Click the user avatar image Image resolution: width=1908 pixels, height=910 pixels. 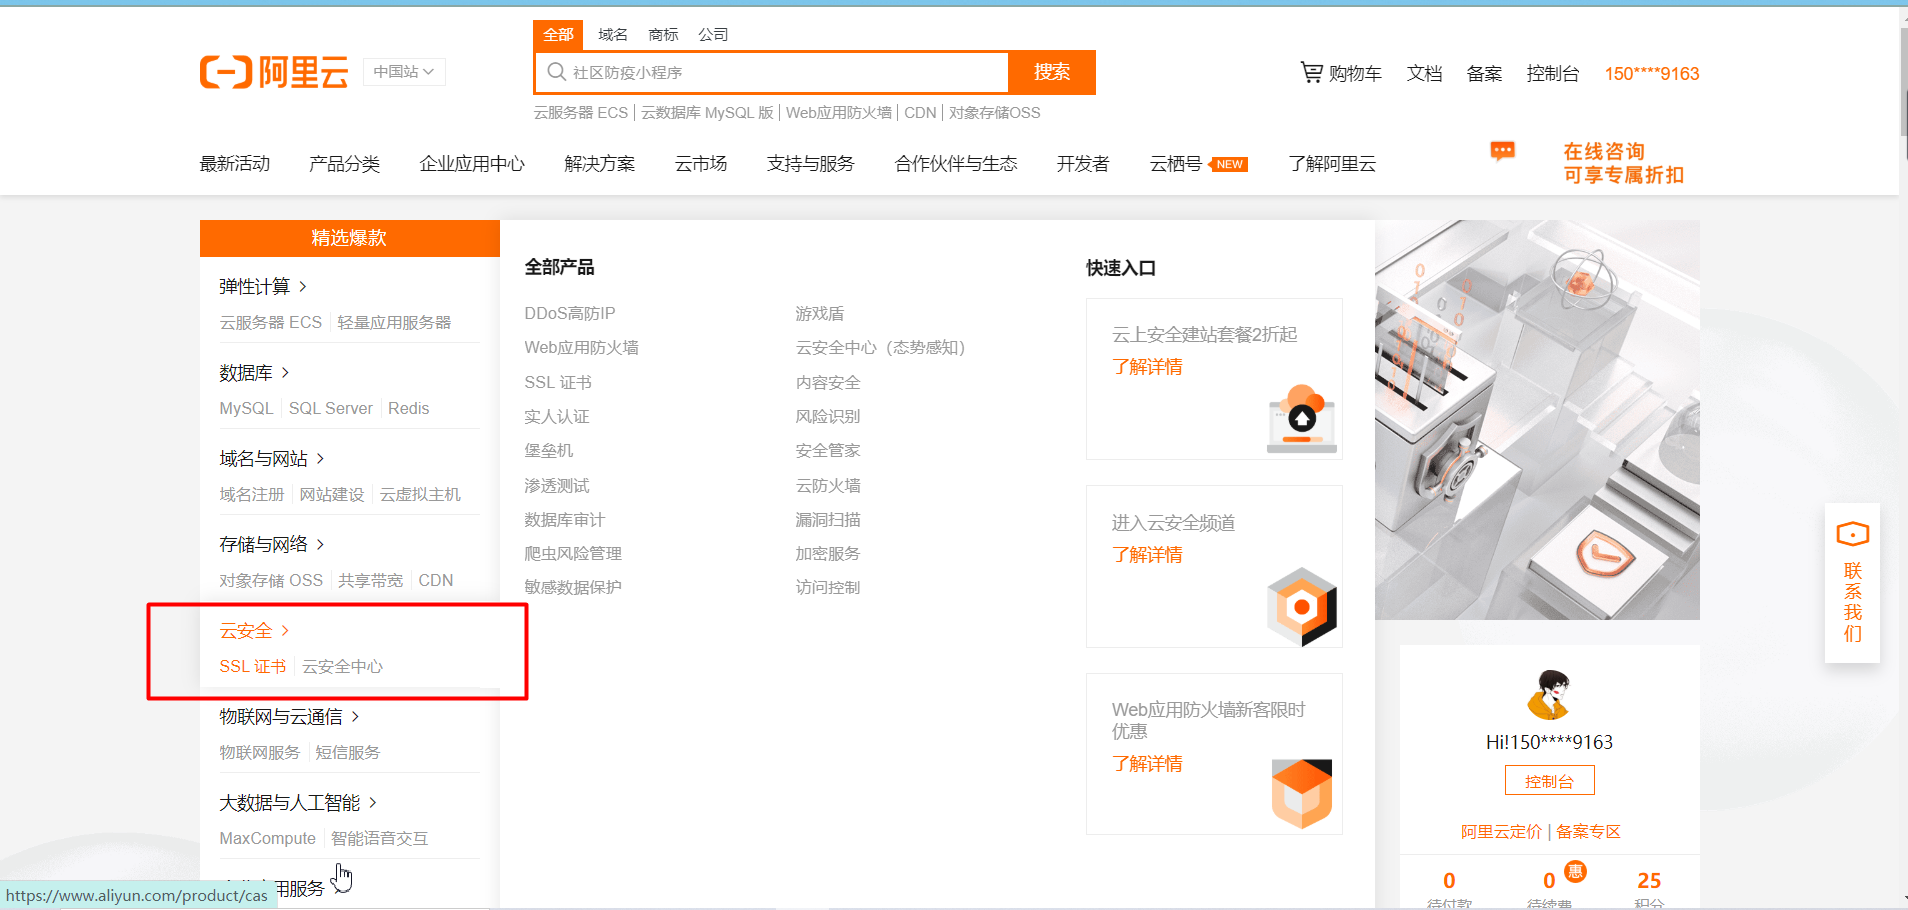click(x=1549, y=695)
